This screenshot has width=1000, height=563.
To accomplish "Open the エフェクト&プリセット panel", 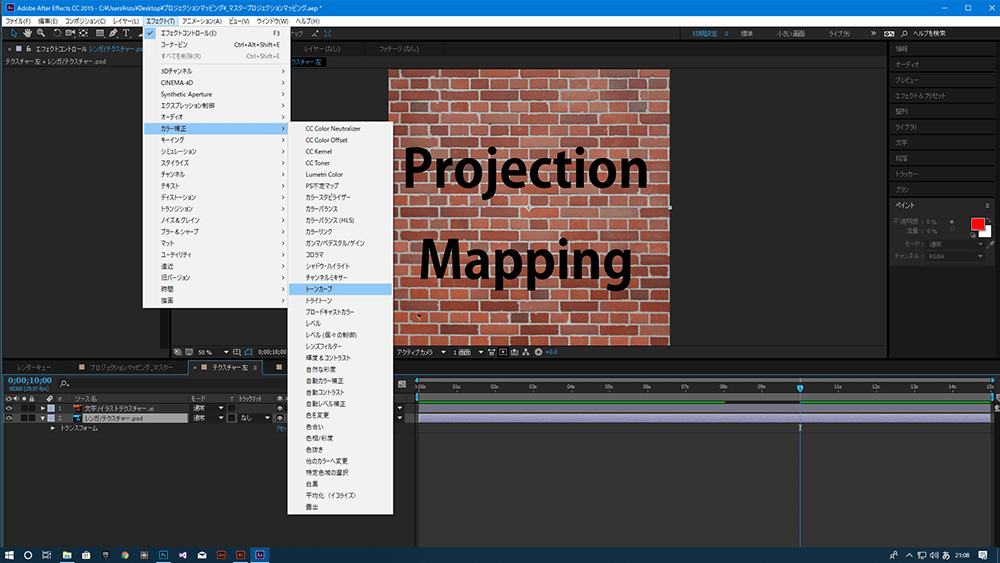I will [x=920, y=96].
